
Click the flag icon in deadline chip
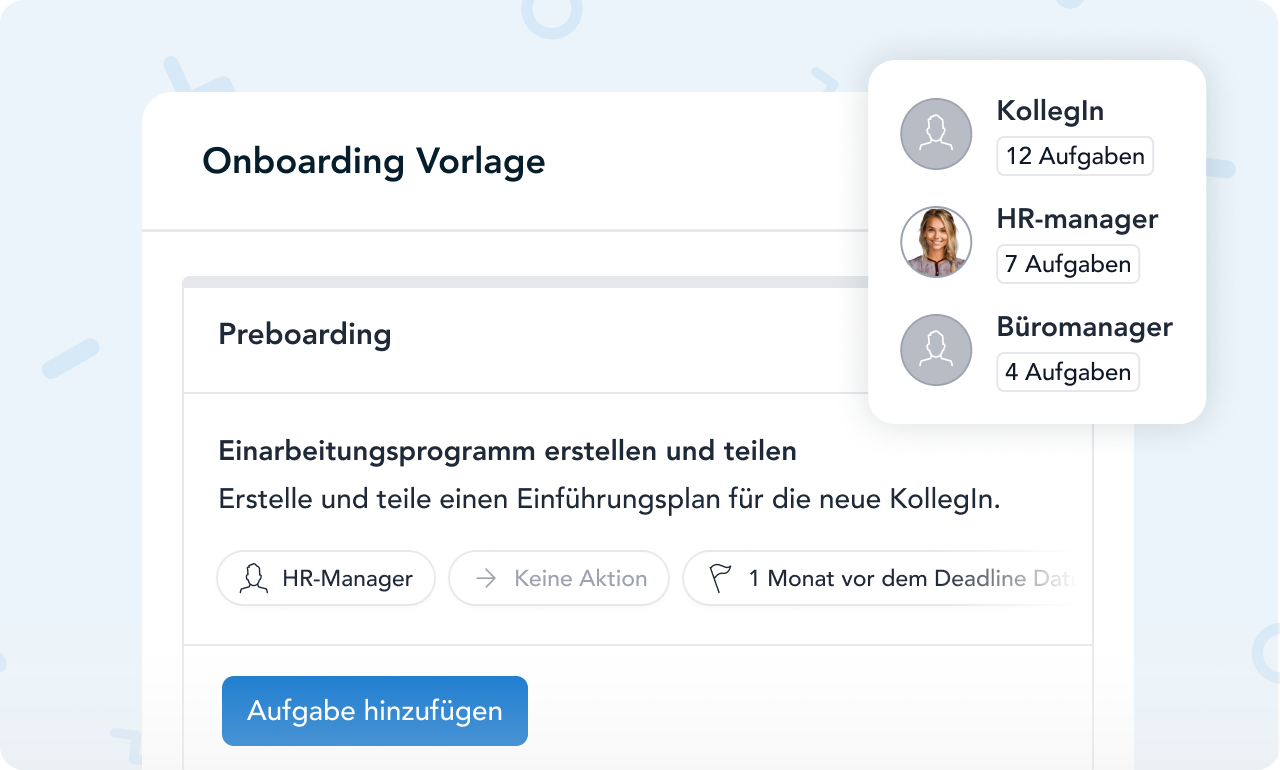(720, 578)
